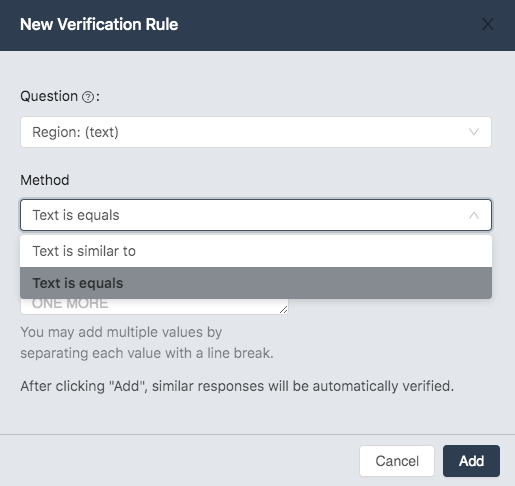Collapse the Method dropdown showing Text is equals
The image size is (515, 486).
(256, 215)
